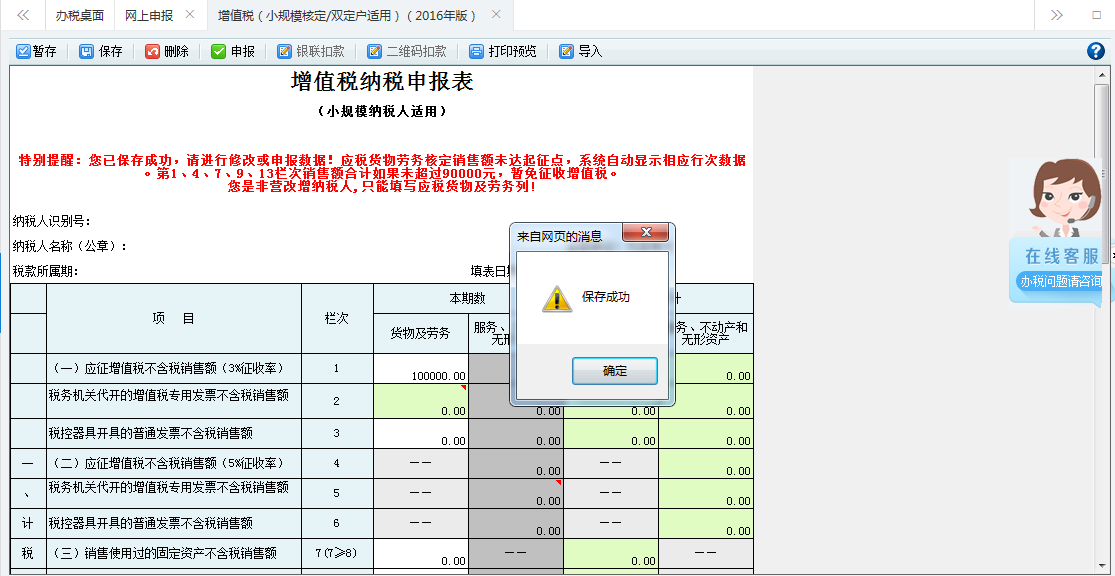
Task: Switch to the 网上申报 tab
Action: [x=150, y=16]
